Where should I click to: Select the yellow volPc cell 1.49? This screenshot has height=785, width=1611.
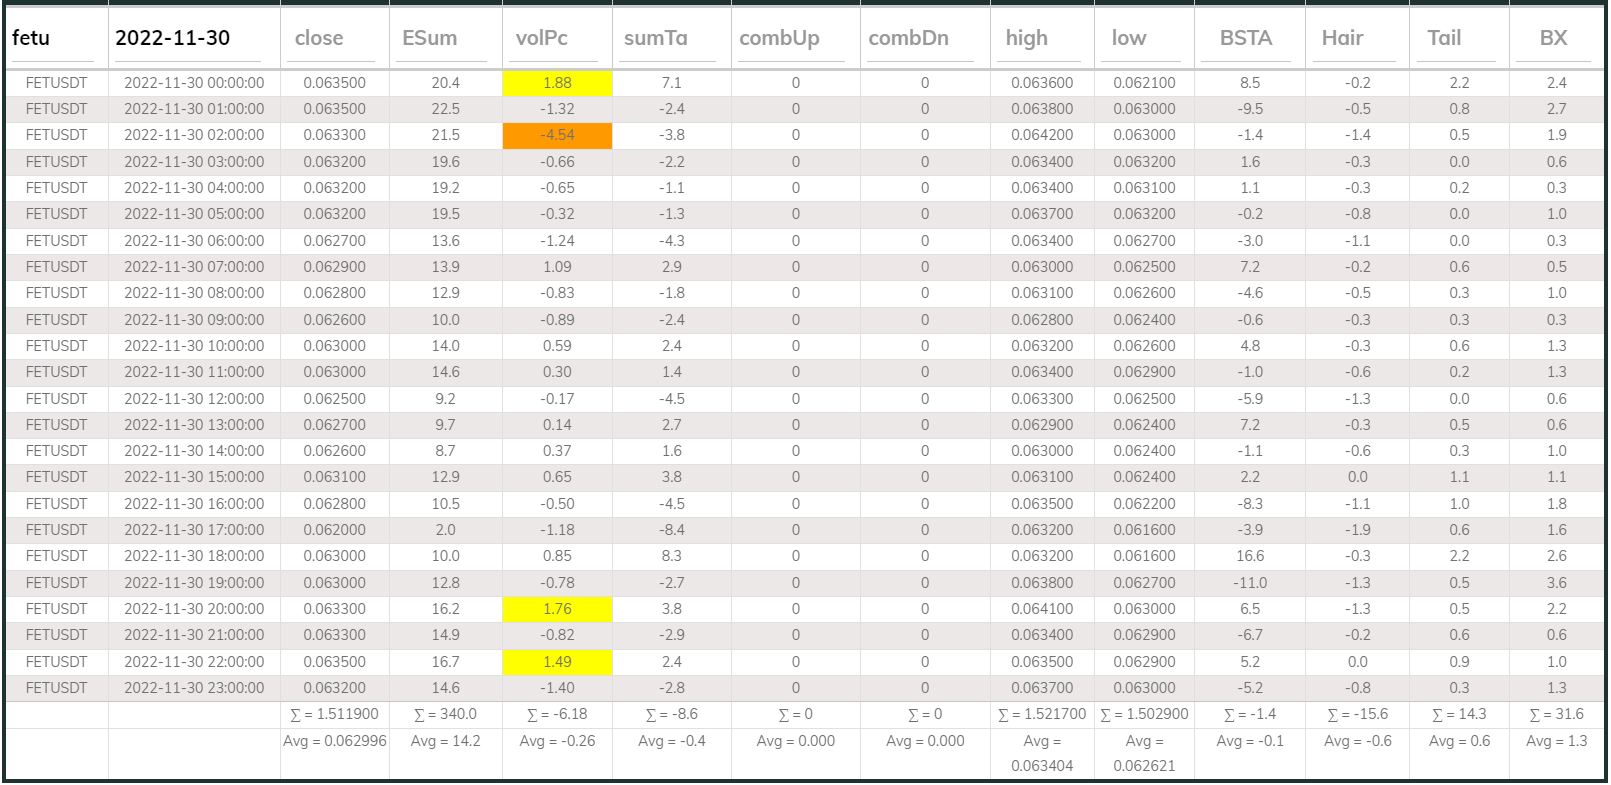[x=557, y=662]
